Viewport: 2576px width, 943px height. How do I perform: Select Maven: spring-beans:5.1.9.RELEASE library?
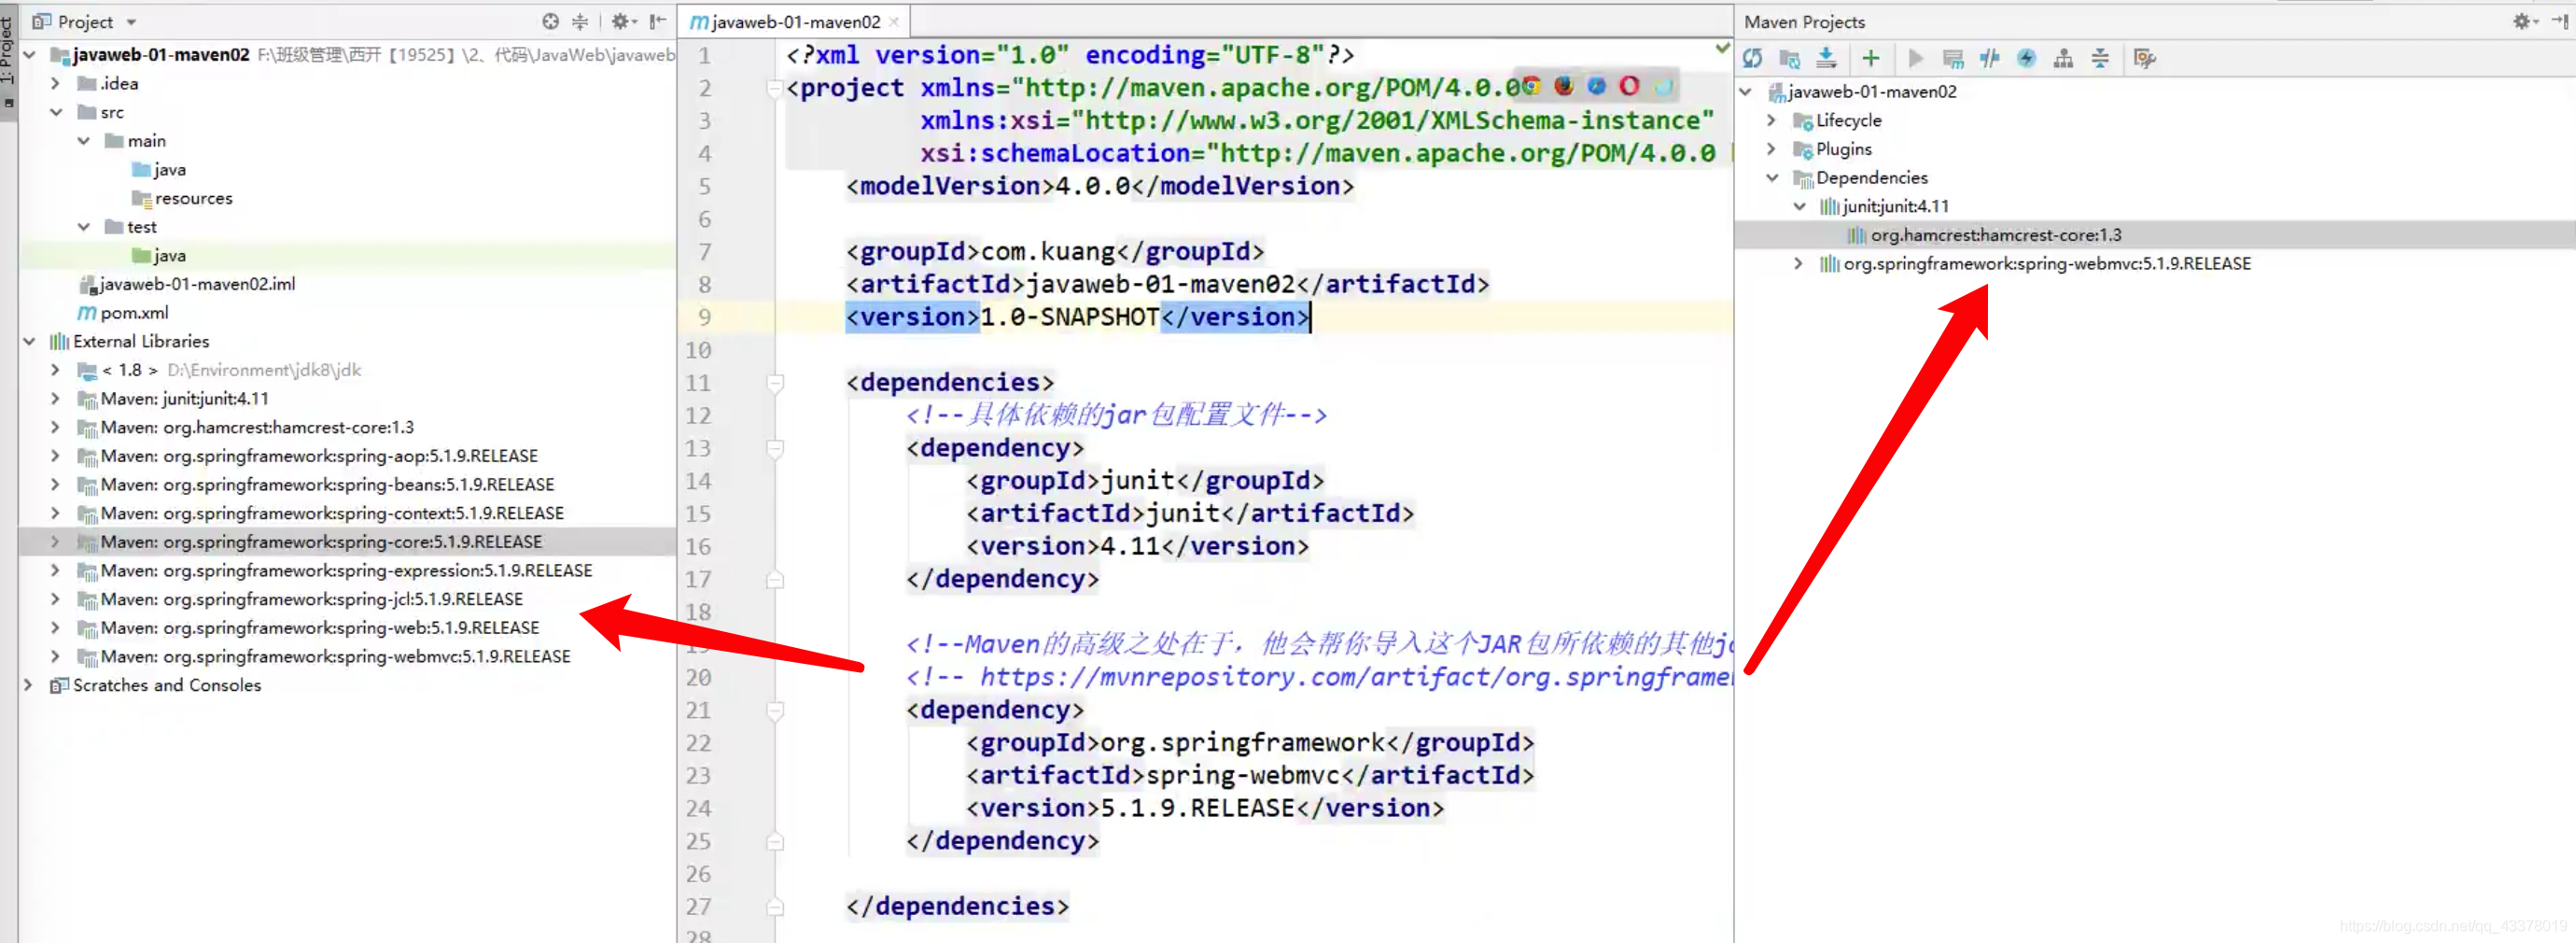[316, 485]
